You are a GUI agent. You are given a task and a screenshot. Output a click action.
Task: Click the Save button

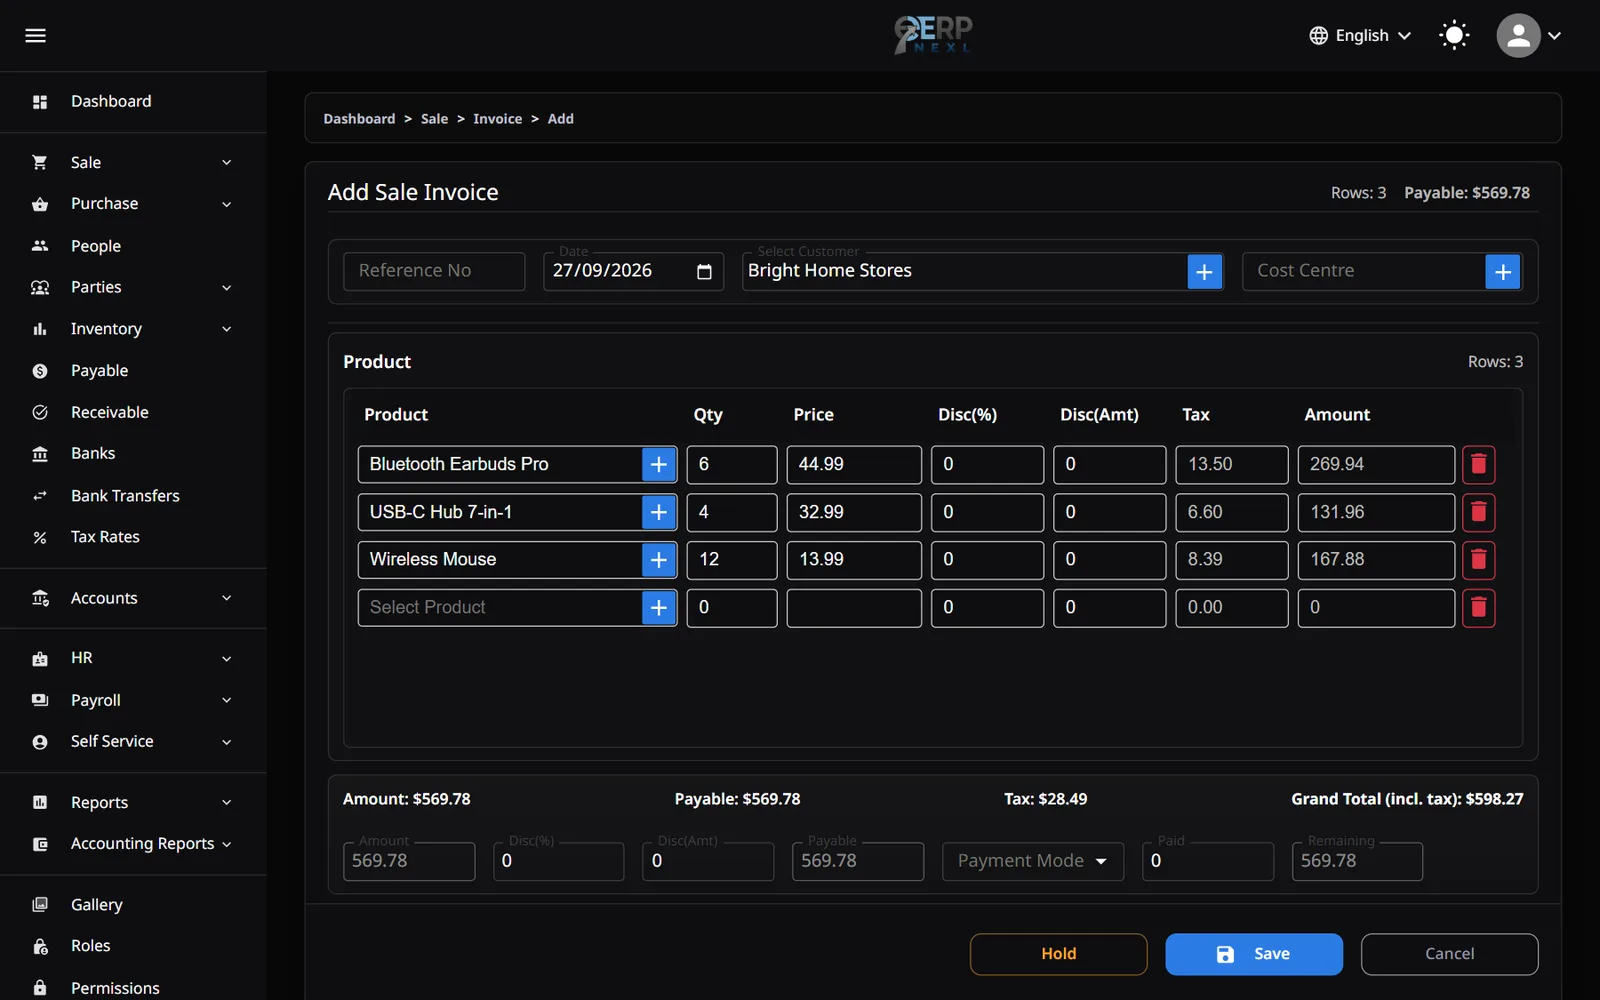[1254, 955]
